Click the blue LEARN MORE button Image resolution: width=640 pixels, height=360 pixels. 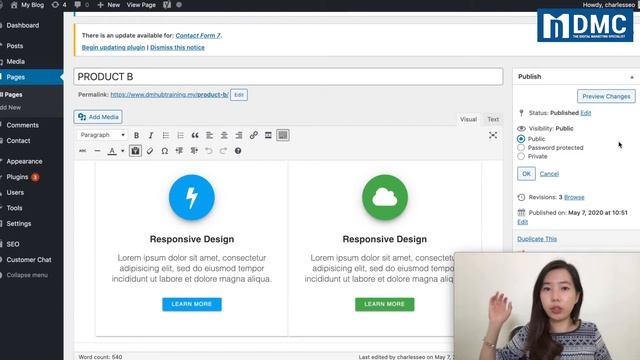click(192, 304)
